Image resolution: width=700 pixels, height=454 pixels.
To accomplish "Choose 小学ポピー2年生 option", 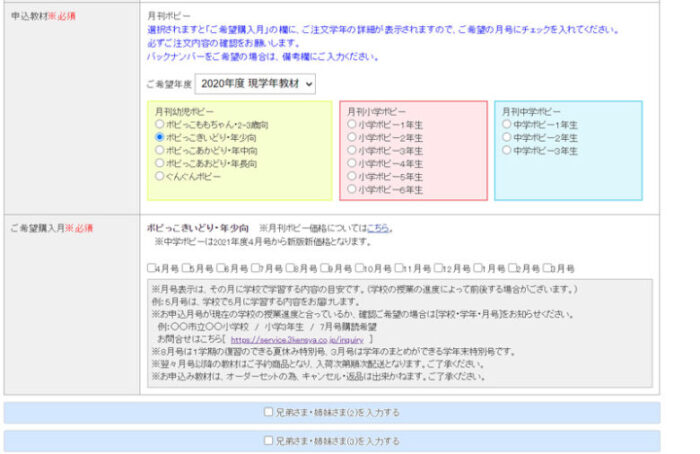I will [x=352, y=137].
